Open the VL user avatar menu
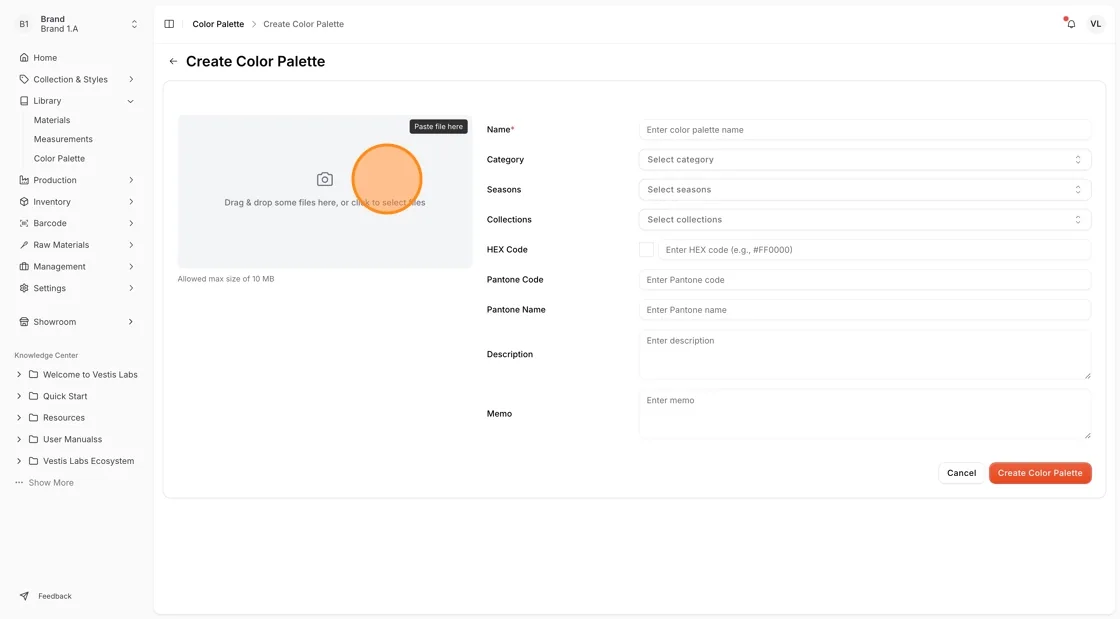The width and height of the screenshot is (1120, 619). [x=1095, y=24]
